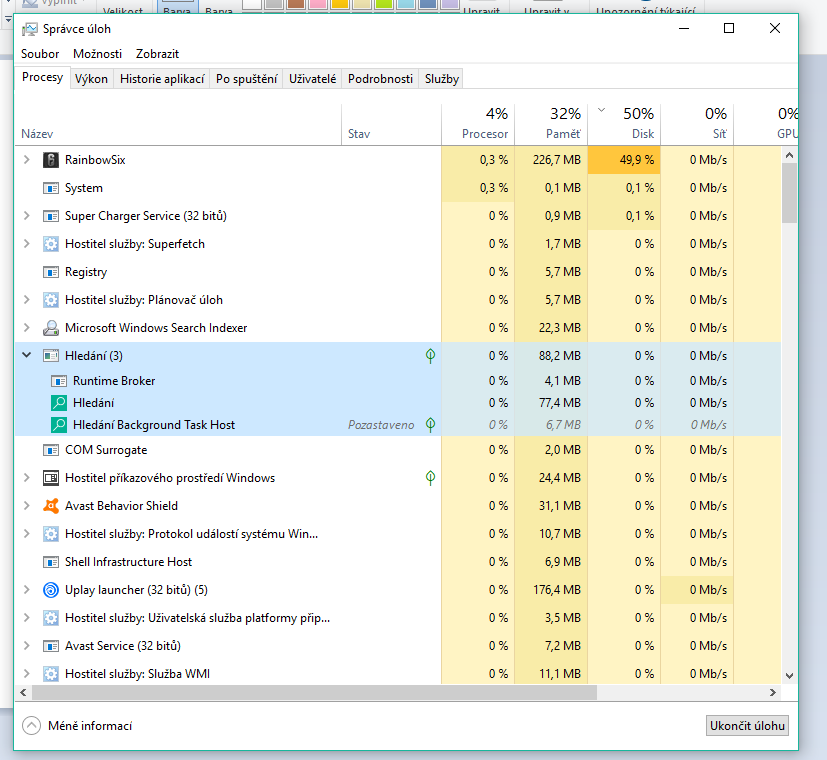Click the RainbowSix process icon
This screenshot has height=760, width=827.
tap(51, 160)
